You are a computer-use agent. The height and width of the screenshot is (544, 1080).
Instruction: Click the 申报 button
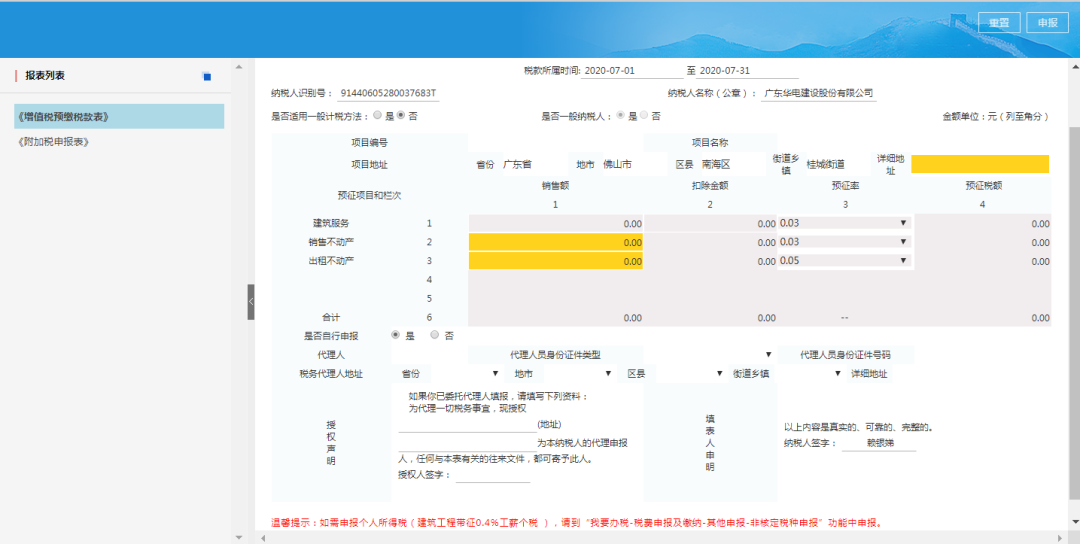pos(1047,23)
